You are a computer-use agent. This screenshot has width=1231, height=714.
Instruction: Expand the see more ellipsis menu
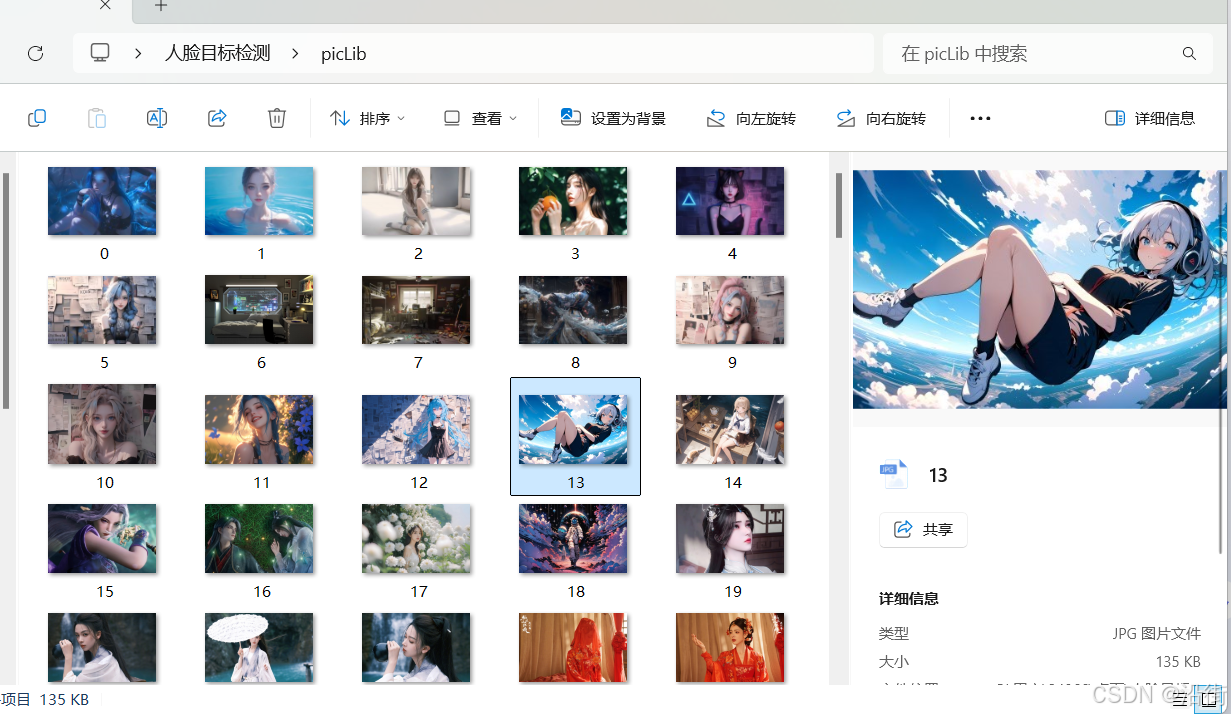point(980,118)
